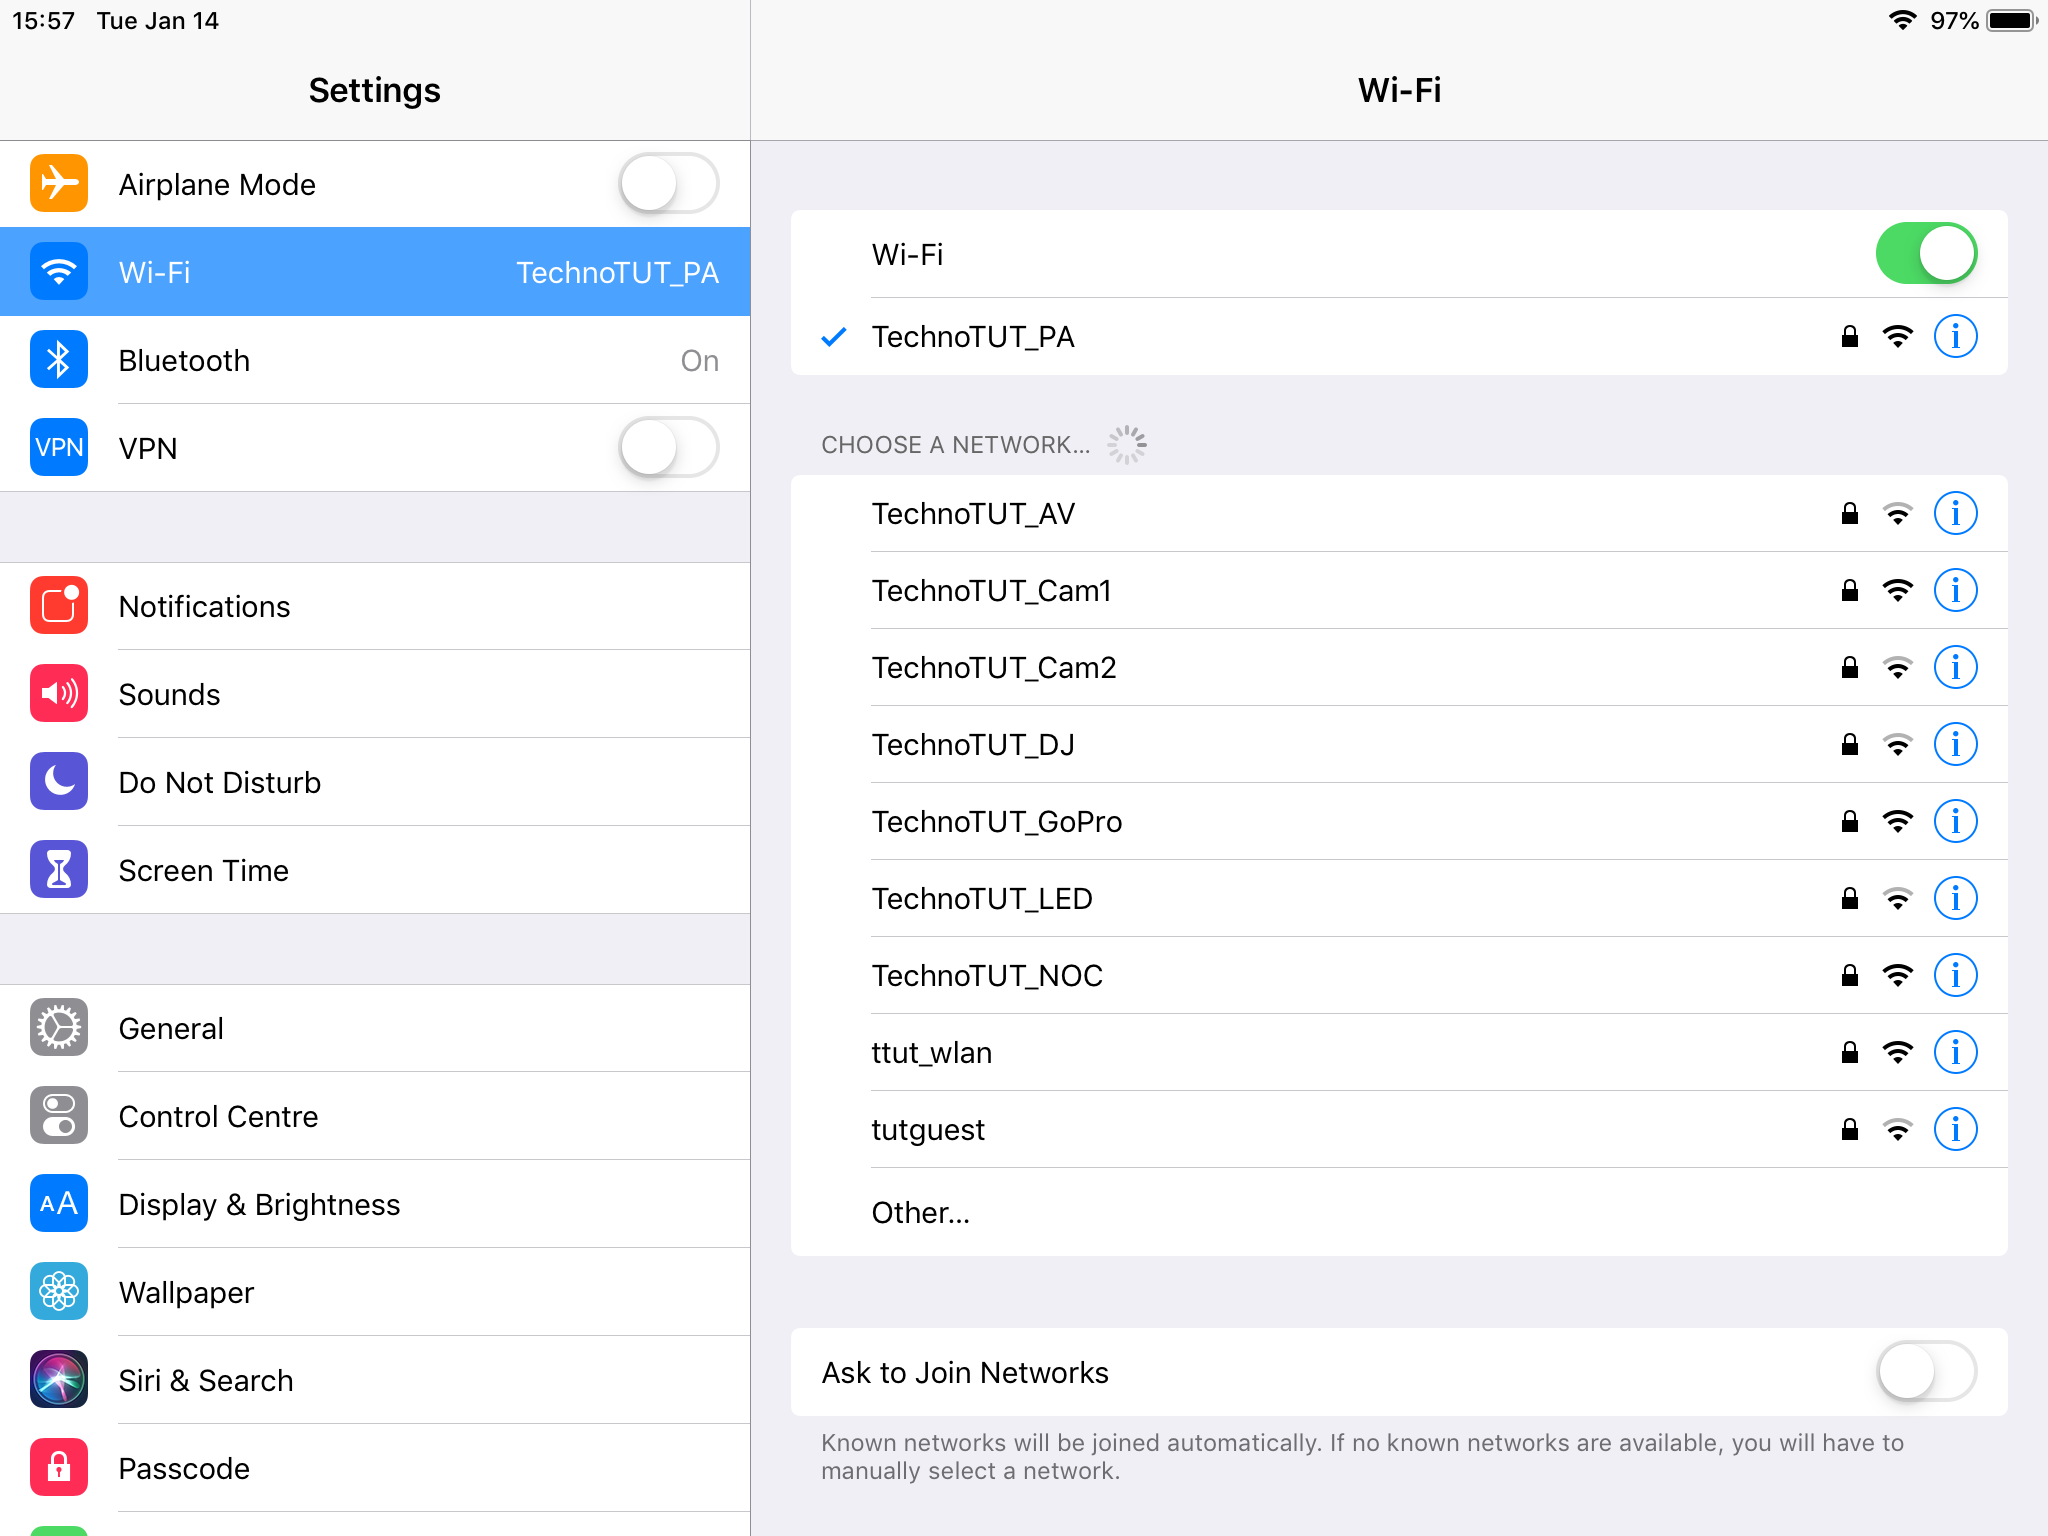Tap the Display & Brightness AA icon
Image resolution: width=2048 pixels, height=1536 pixels.
point(59,1204)
